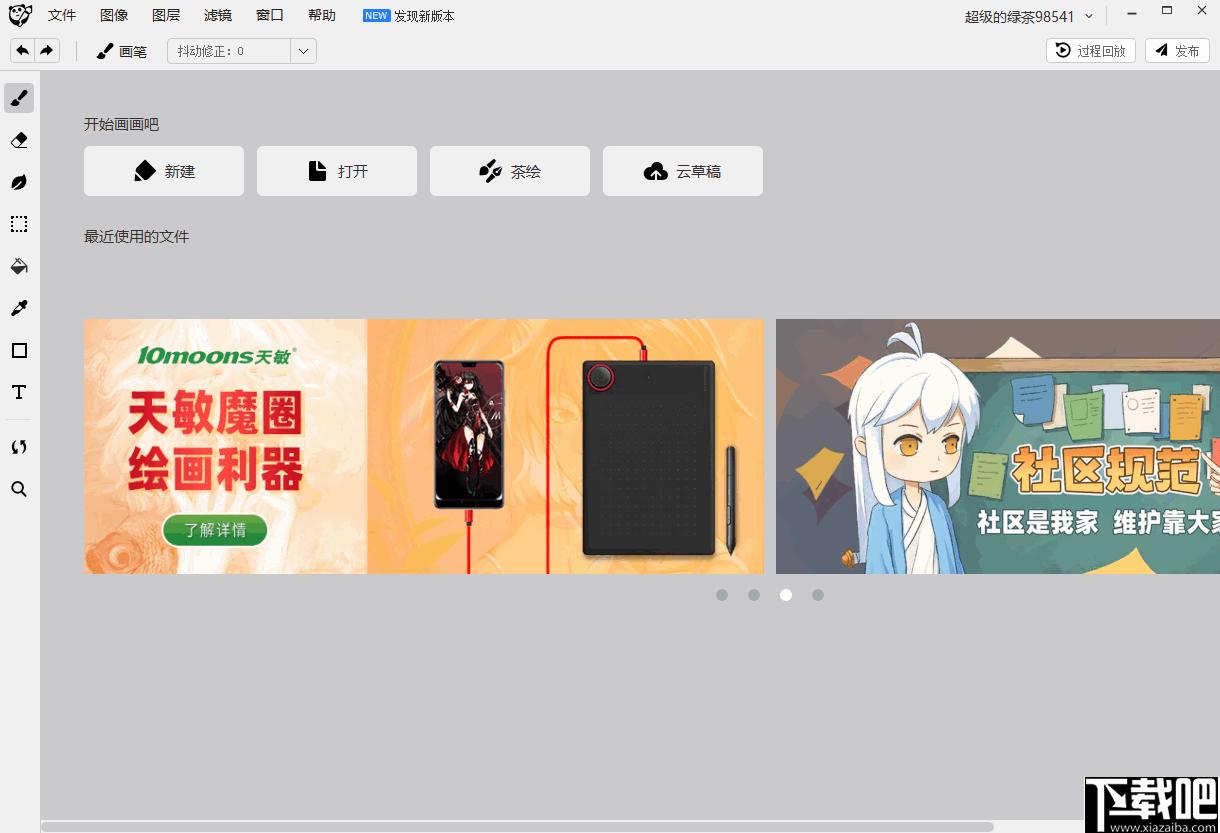Image resolution: width=1220 pixels, height=833 pixels.
Task: Open the 滤镜 menu
Action: pos(218,16)
